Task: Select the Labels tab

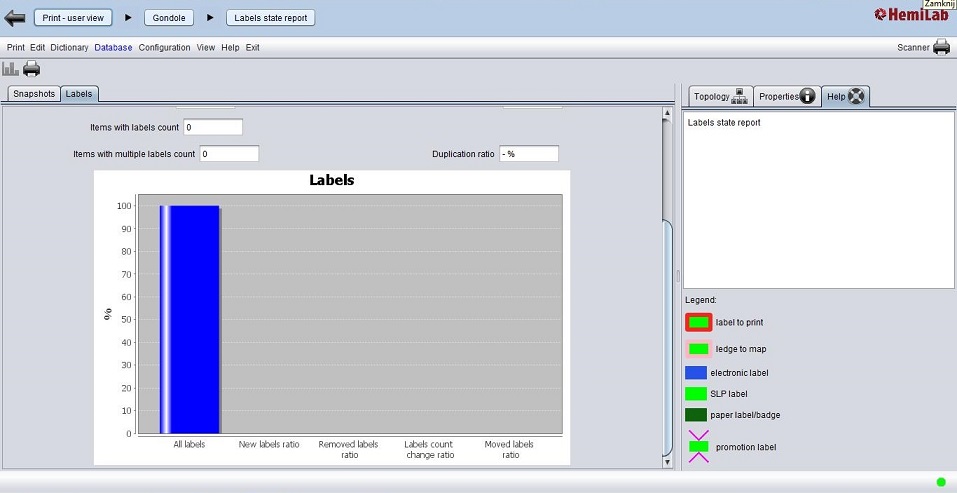Action: (79, 94)
